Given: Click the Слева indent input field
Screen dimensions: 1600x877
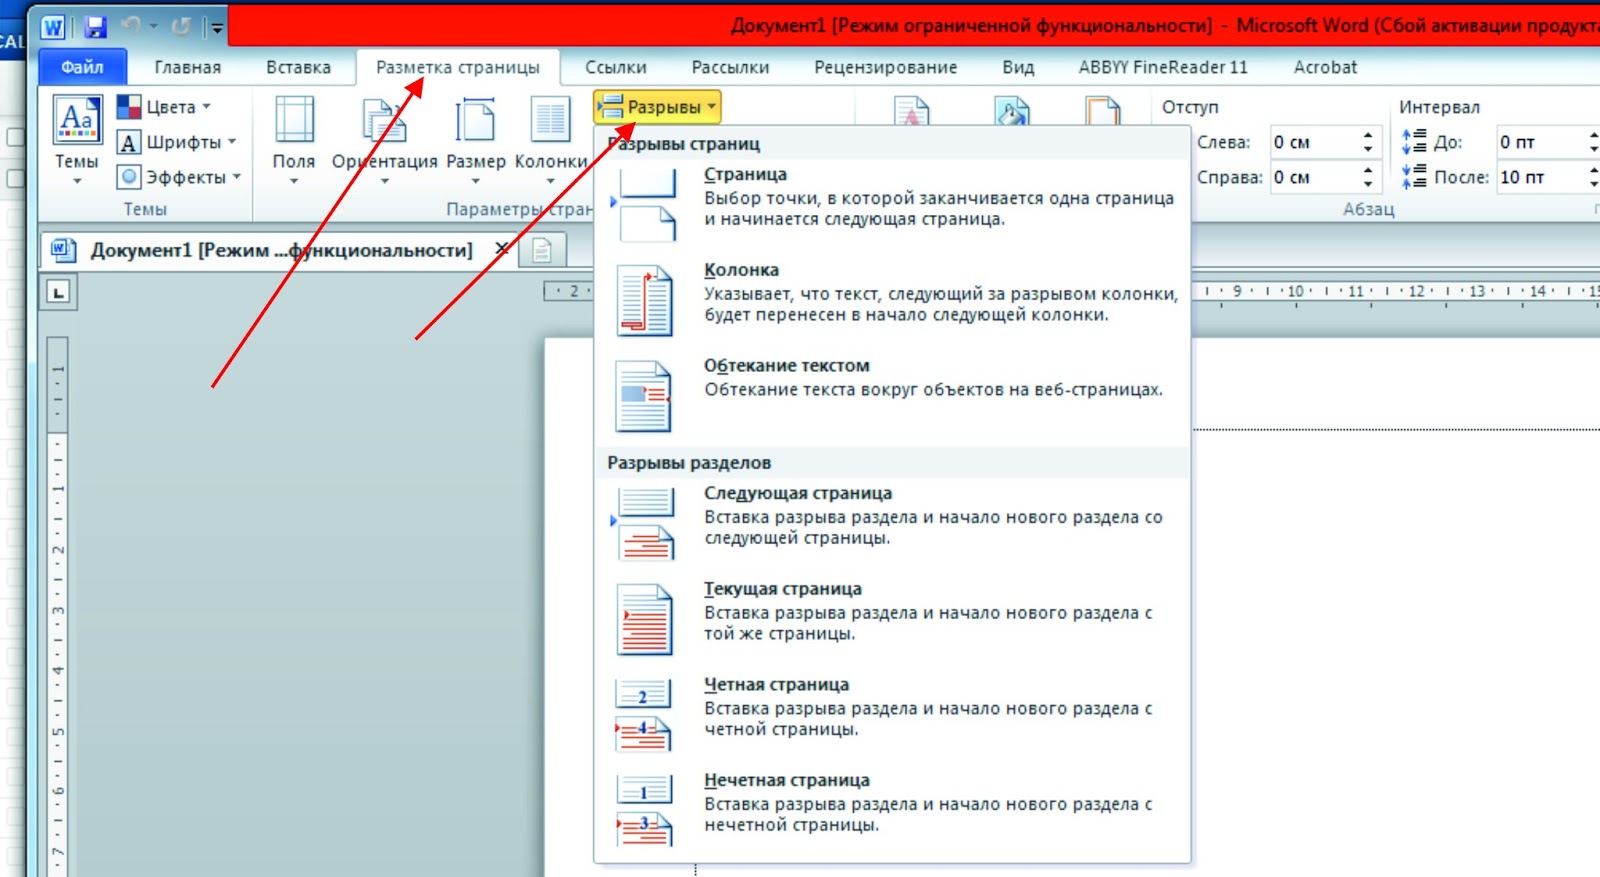Looking at the screenshot, I should click(1313, 142).
